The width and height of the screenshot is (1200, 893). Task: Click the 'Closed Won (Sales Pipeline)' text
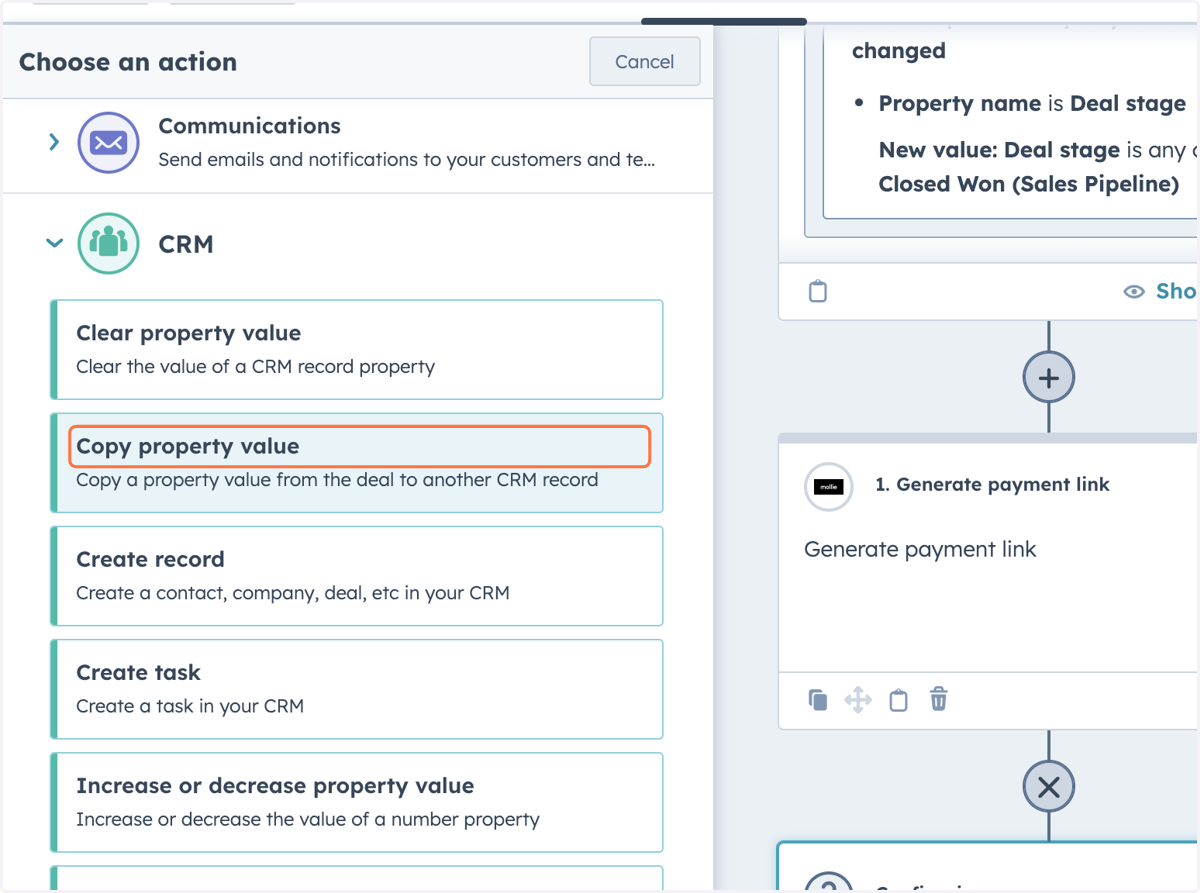[1029, 184]
